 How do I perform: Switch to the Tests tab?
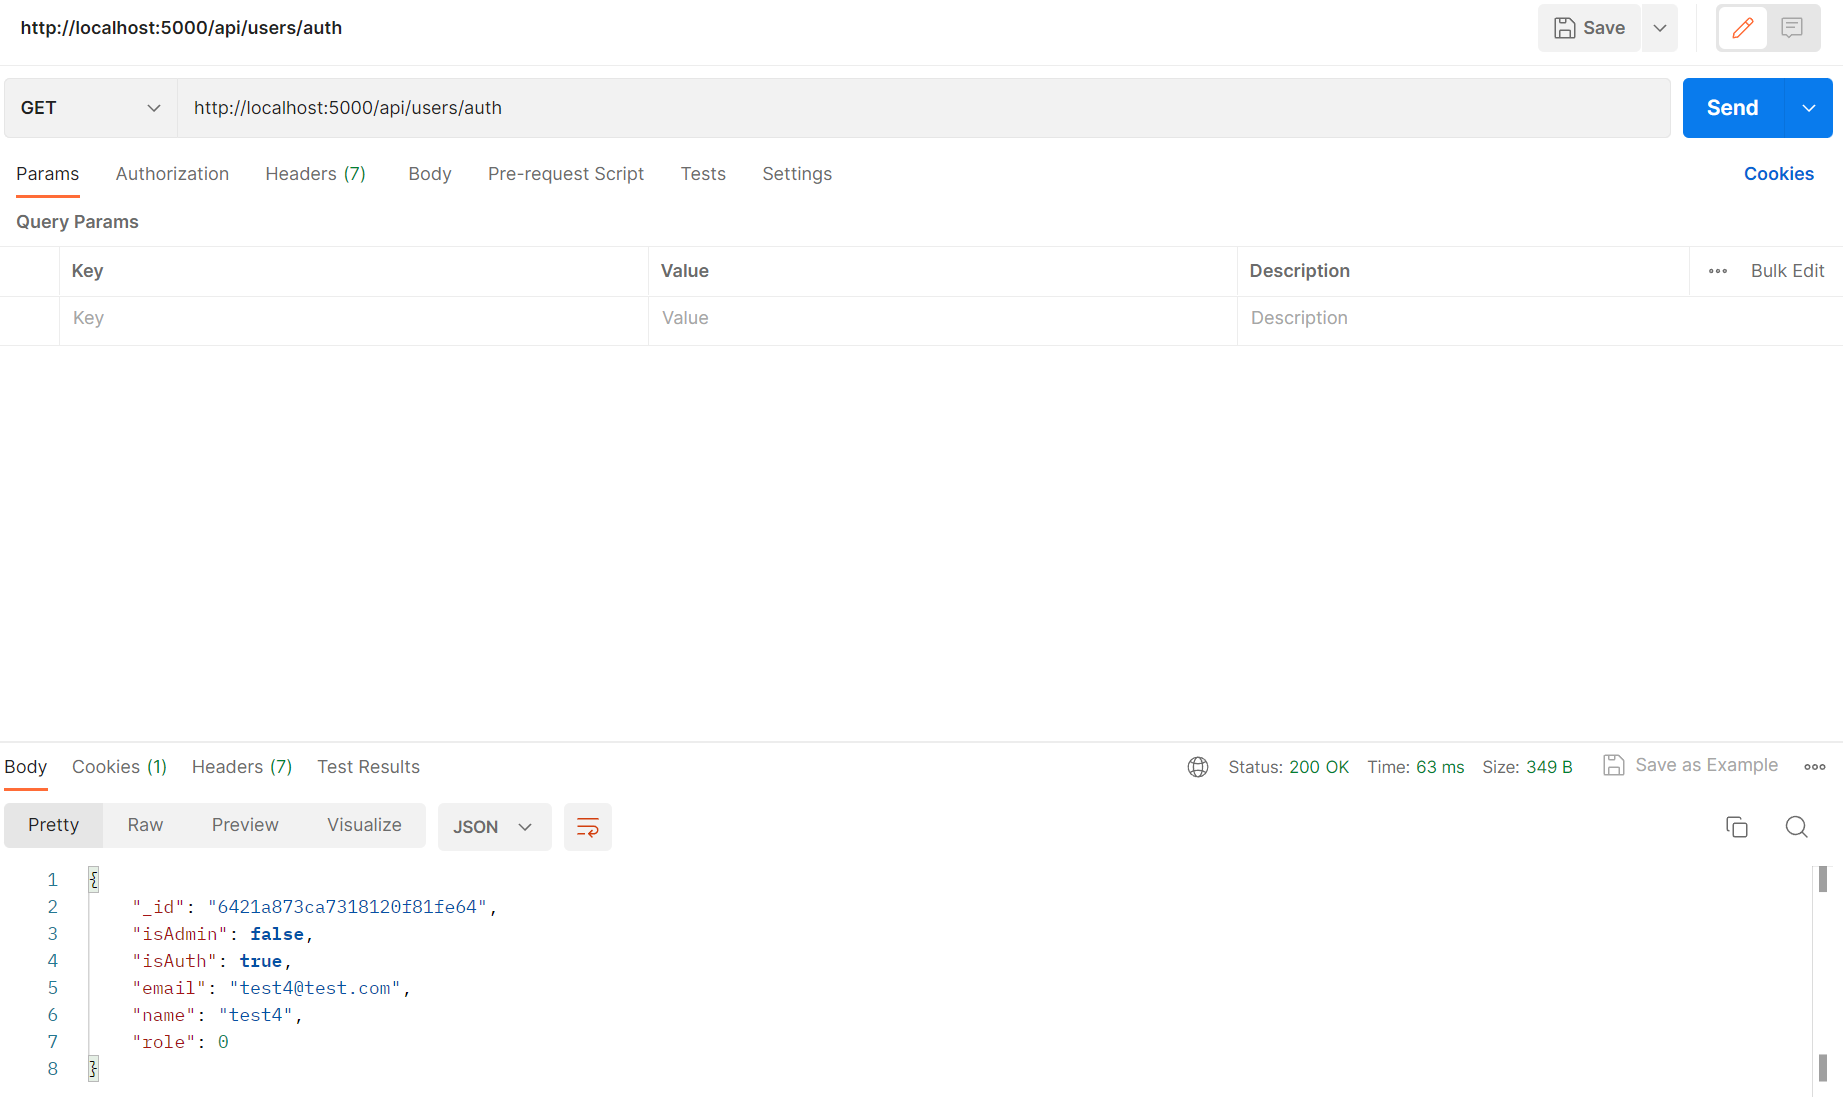(703, 174)
